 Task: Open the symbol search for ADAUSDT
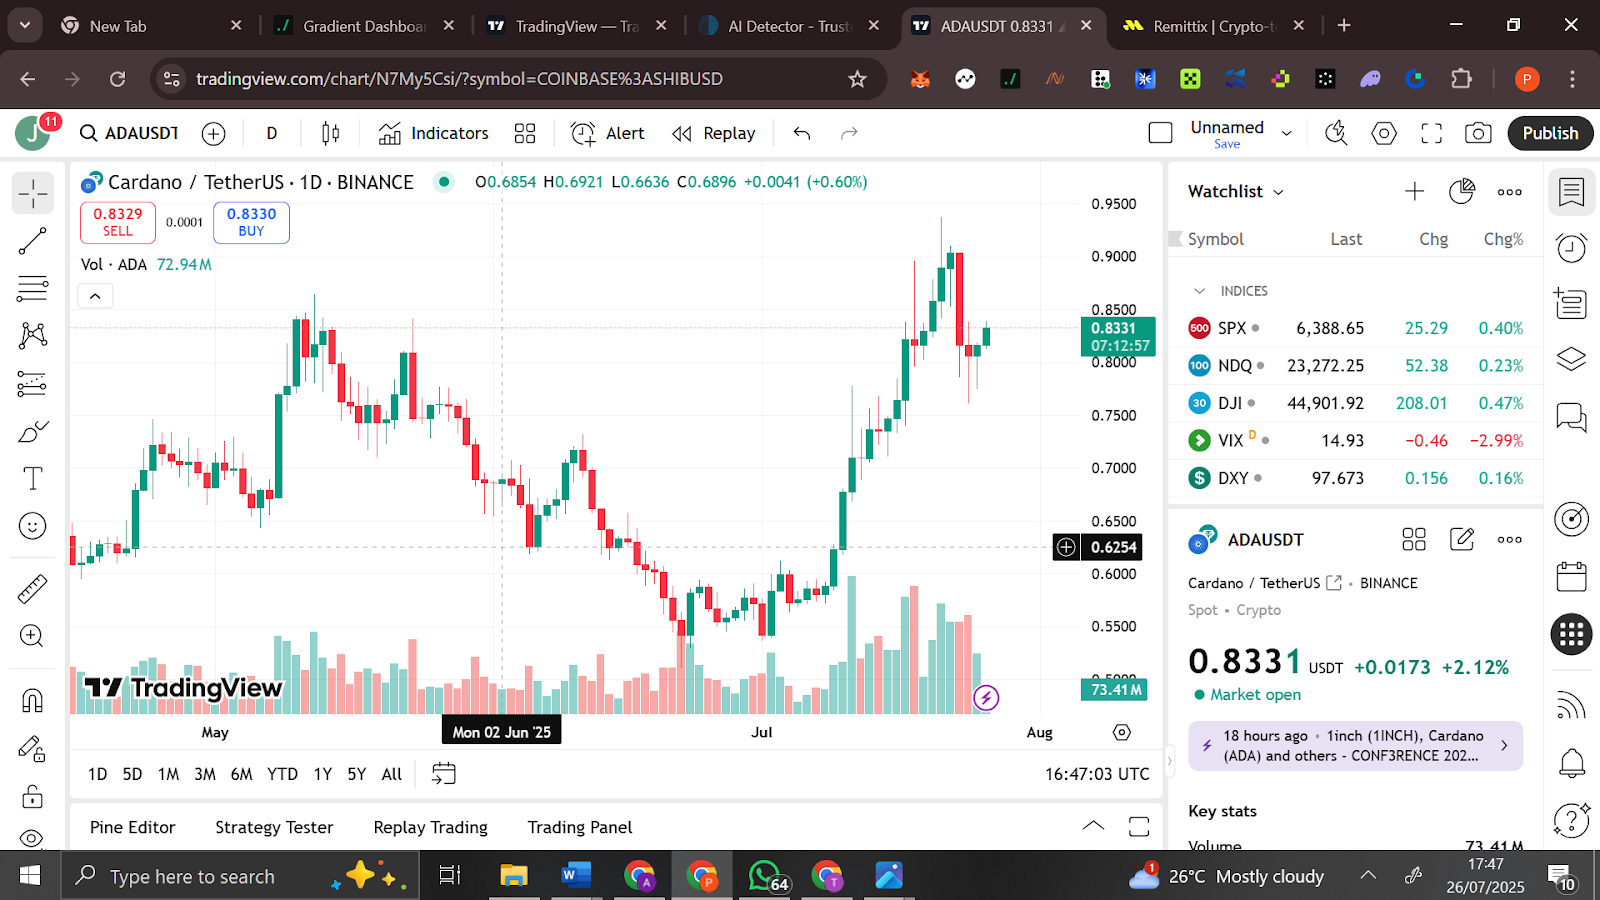[x=129, y=133]
